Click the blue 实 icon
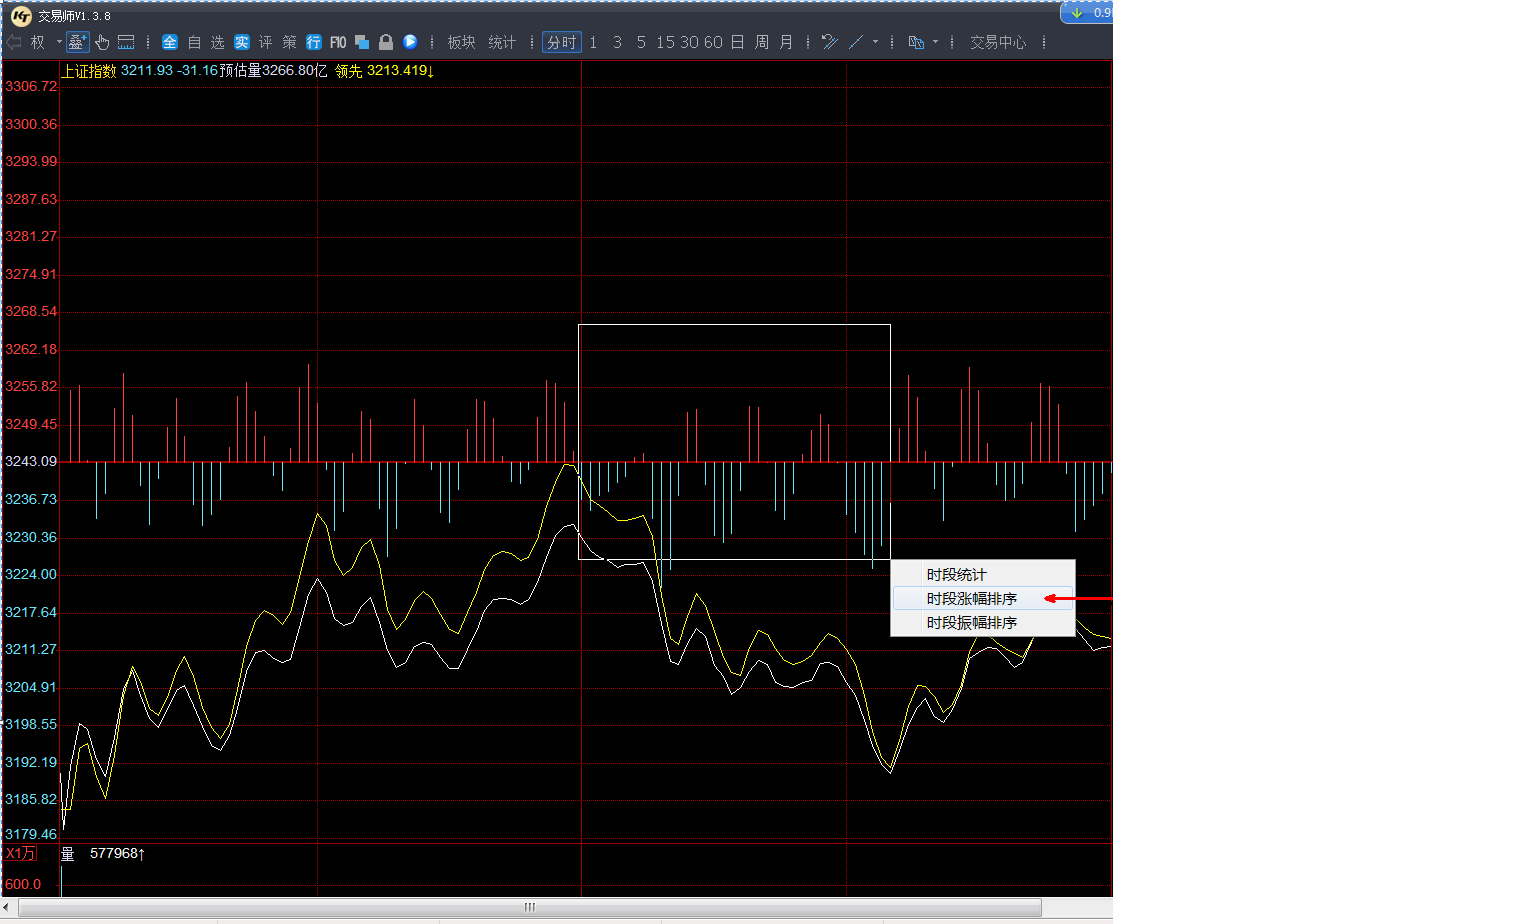This screenshot has height=924, width=1536. point(241,42)
